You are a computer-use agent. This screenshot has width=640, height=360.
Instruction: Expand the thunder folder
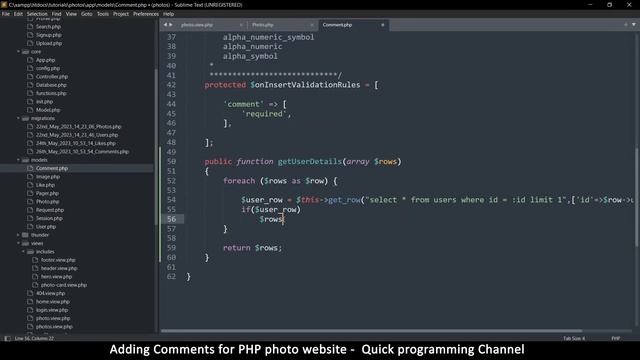(18, 235)
